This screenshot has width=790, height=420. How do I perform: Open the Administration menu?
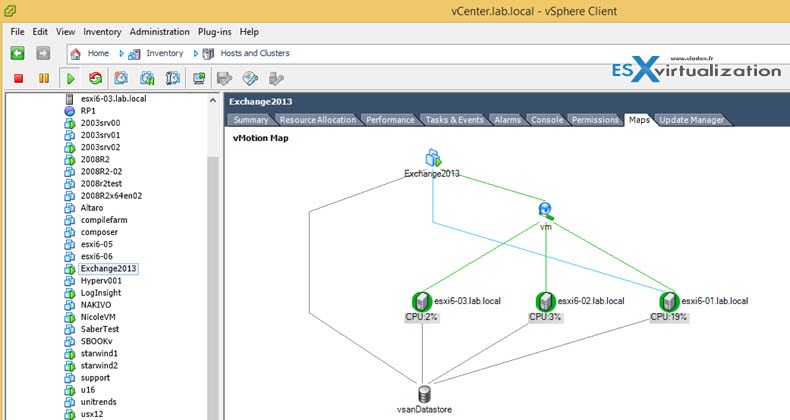click(160, 32)
